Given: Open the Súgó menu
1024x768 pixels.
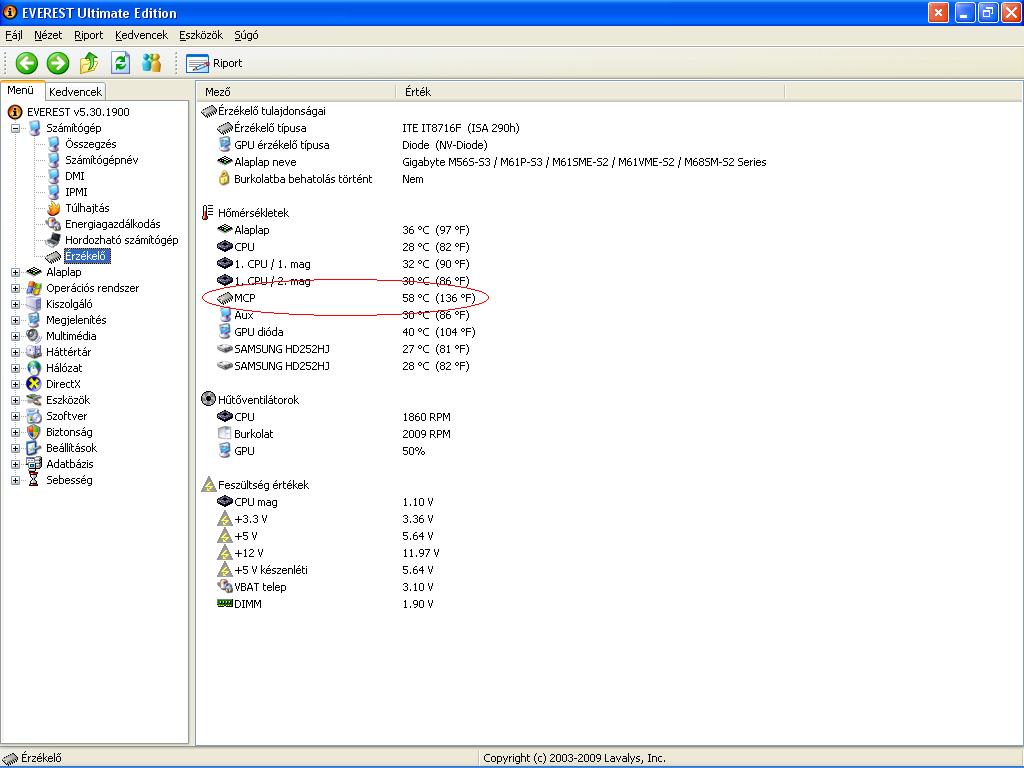Looking at the screenshot, I should [246, 35].
